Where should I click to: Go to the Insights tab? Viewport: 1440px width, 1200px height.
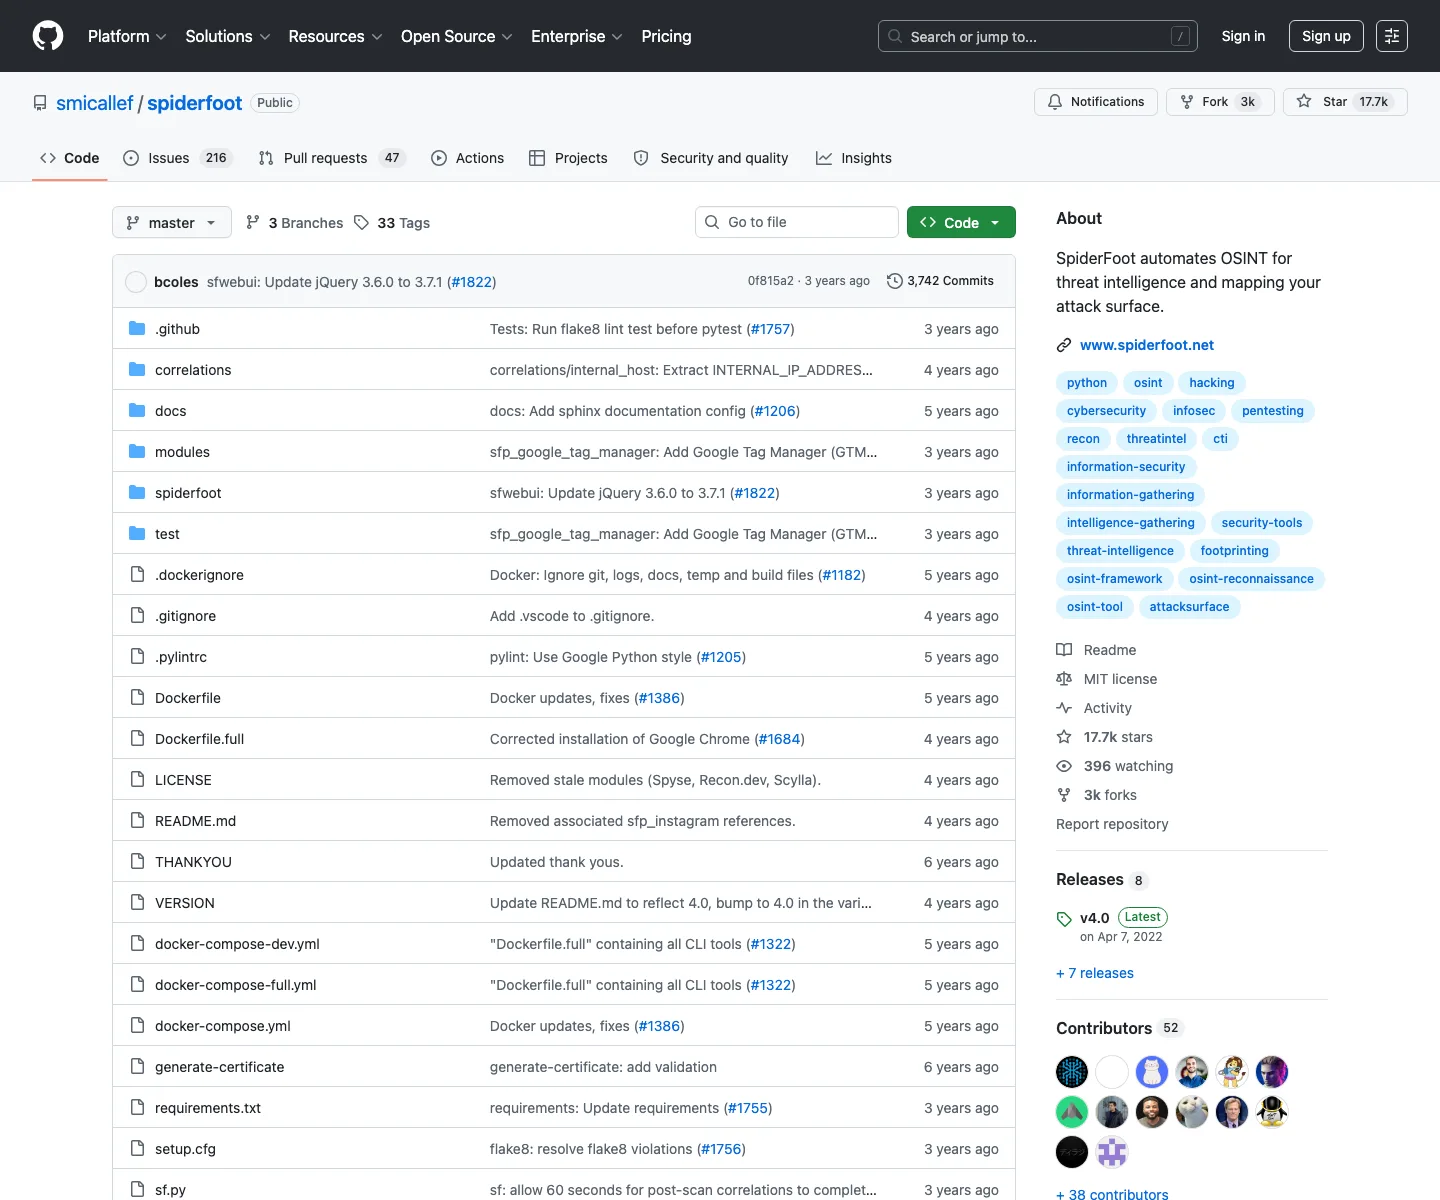[854, 158]
